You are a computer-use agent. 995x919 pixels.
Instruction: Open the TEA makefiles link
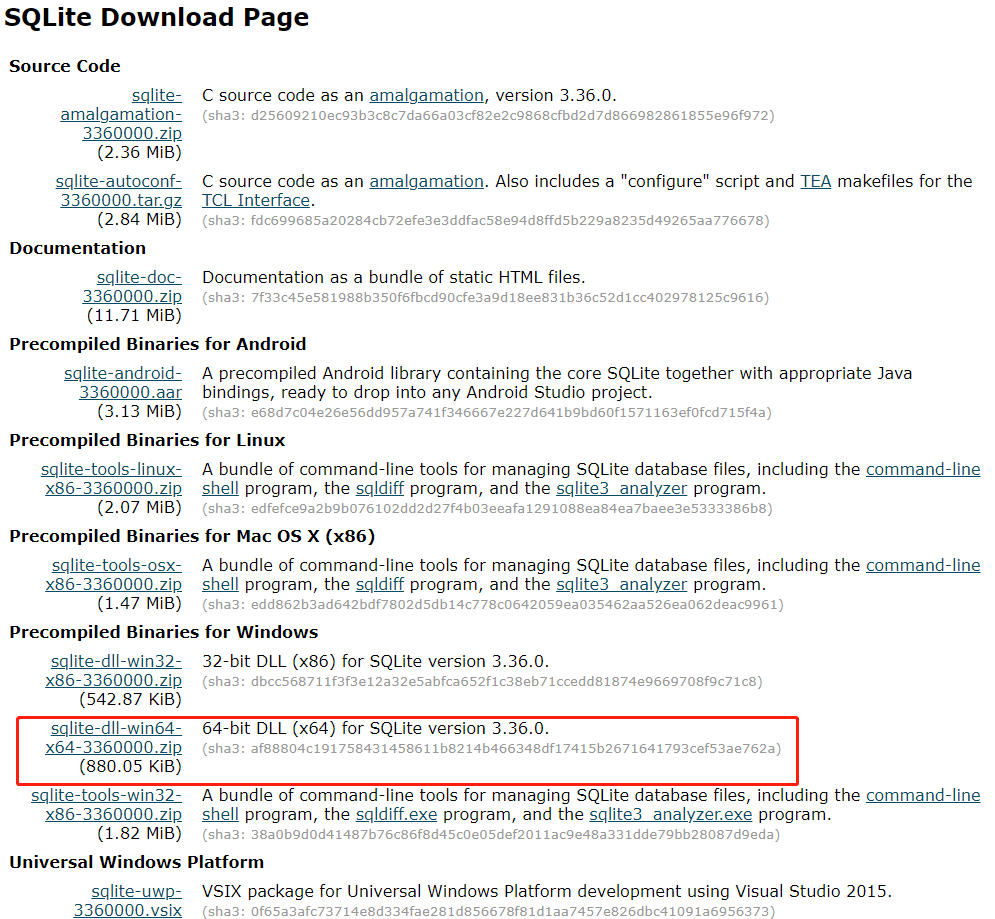pos(815,181)
